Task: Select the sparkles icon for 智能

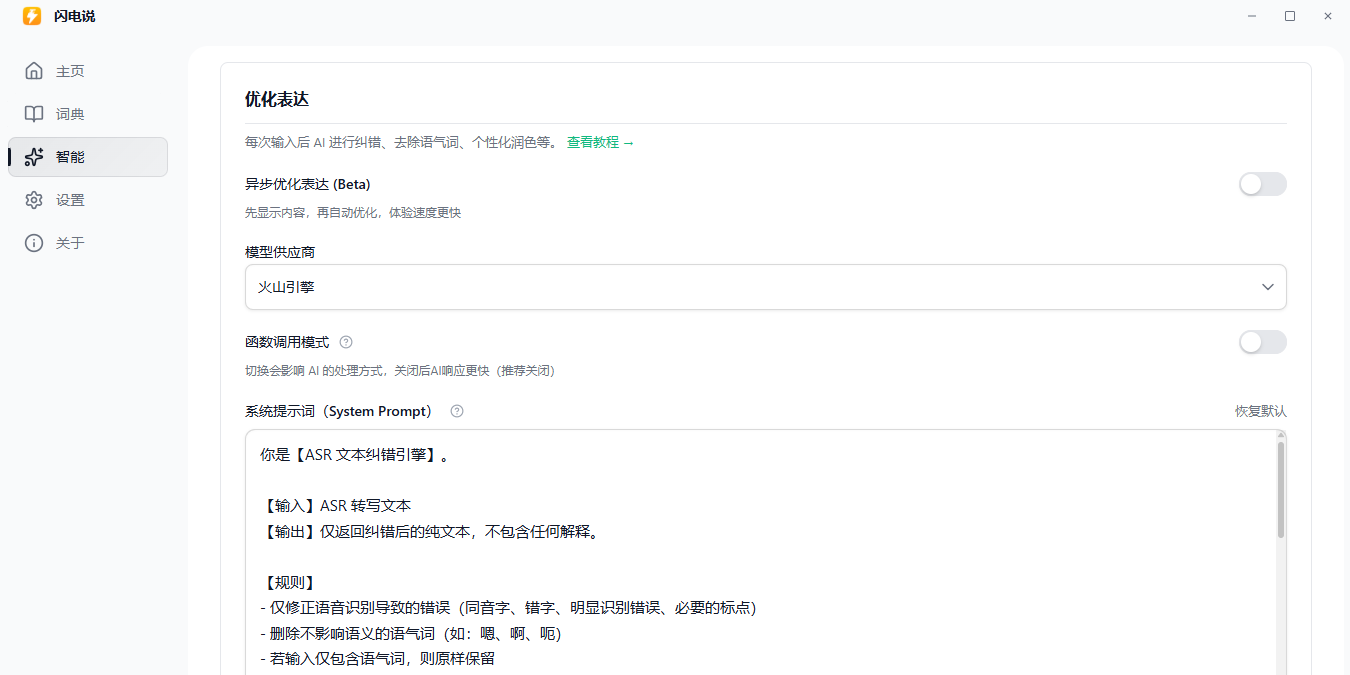Action: point(34,156)
